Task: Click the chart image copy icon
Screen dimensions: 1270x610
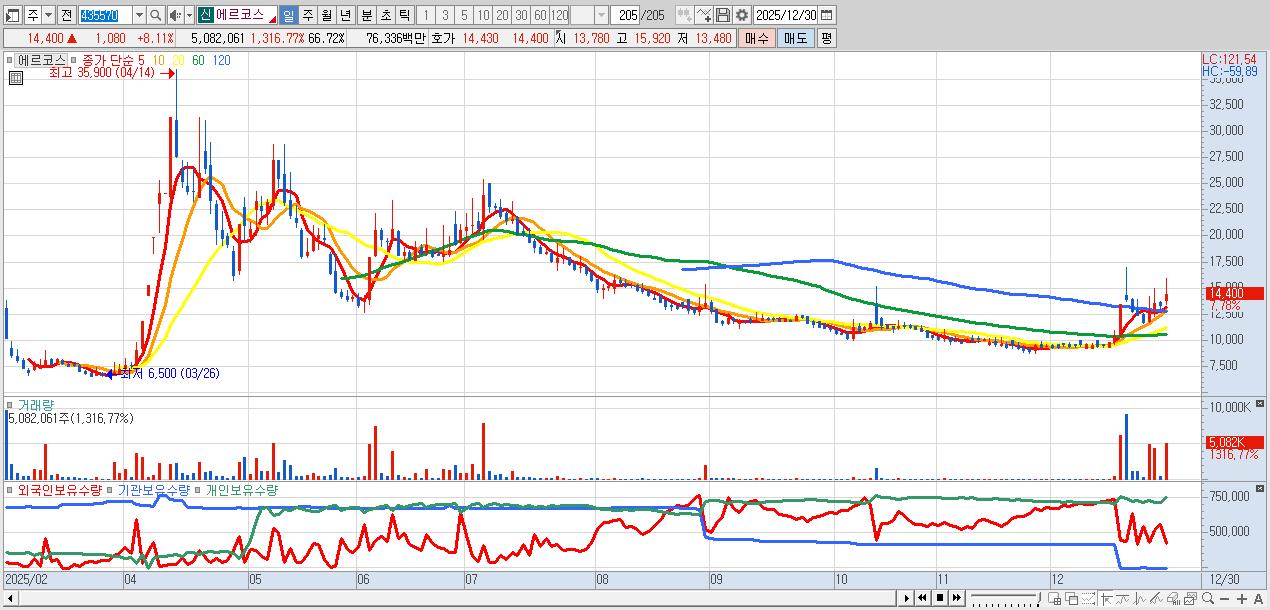Action: (1191, 598)
